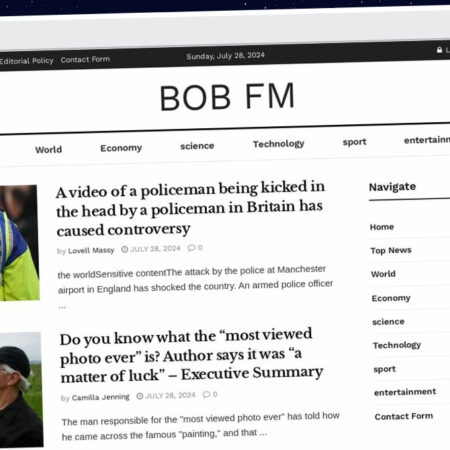Open Contact Form in top bar
This screenshot has width=450, height=450.
click(85, 59)
